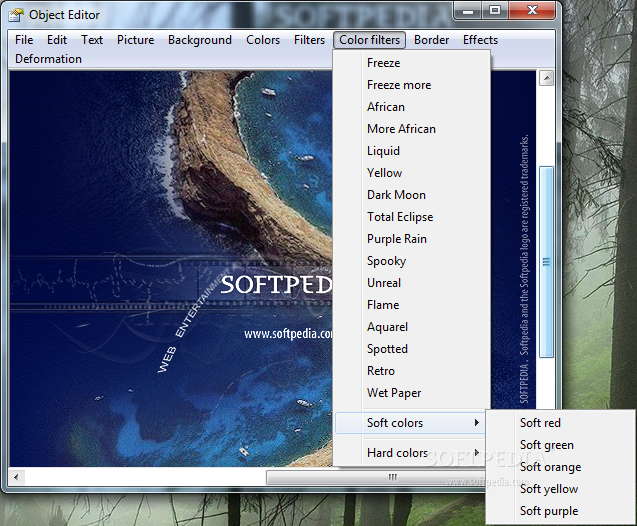Expand the Soft colors submenu
The height and width of the screenshot is (526, 637).
point(411,423)
